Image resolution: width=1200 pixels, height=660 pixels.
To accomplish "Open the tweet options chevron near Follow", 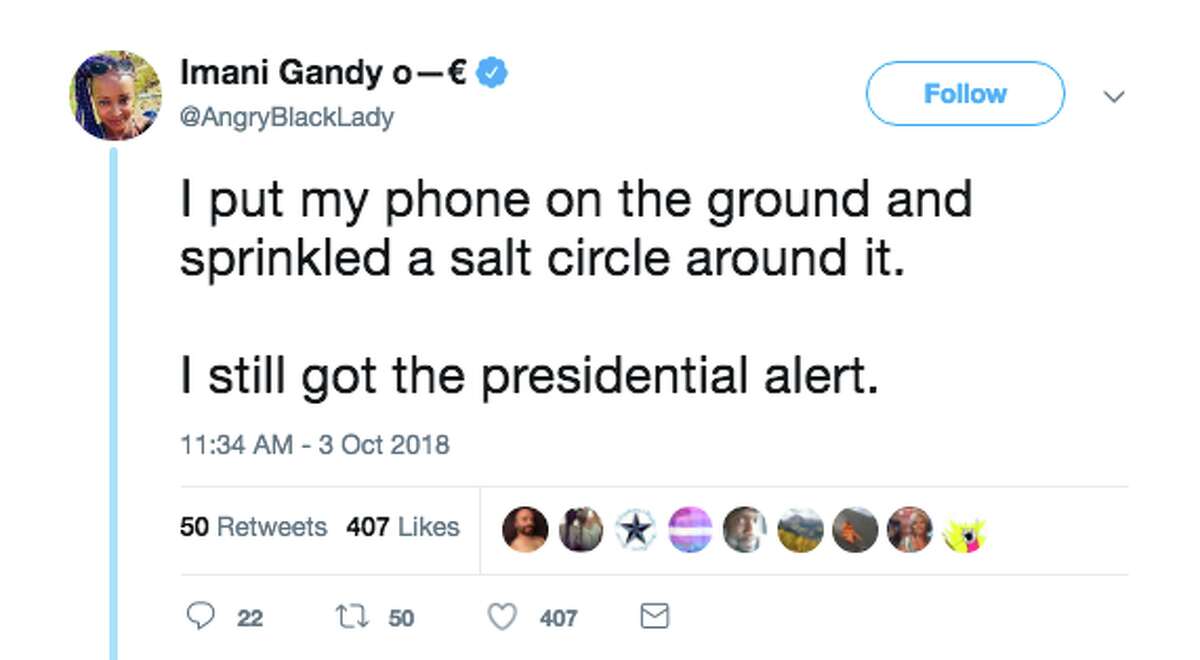I will pos(1114,95).
